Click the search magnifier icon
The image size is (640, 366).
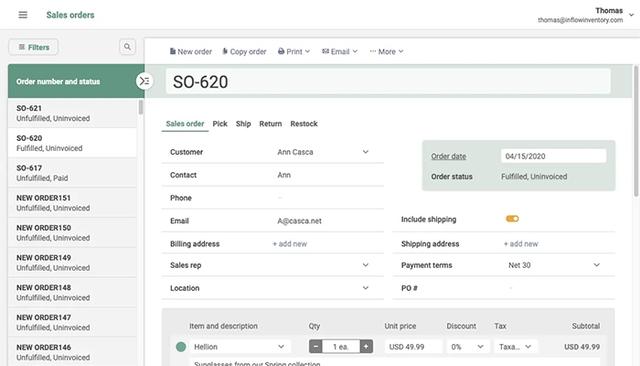point(127,47)
